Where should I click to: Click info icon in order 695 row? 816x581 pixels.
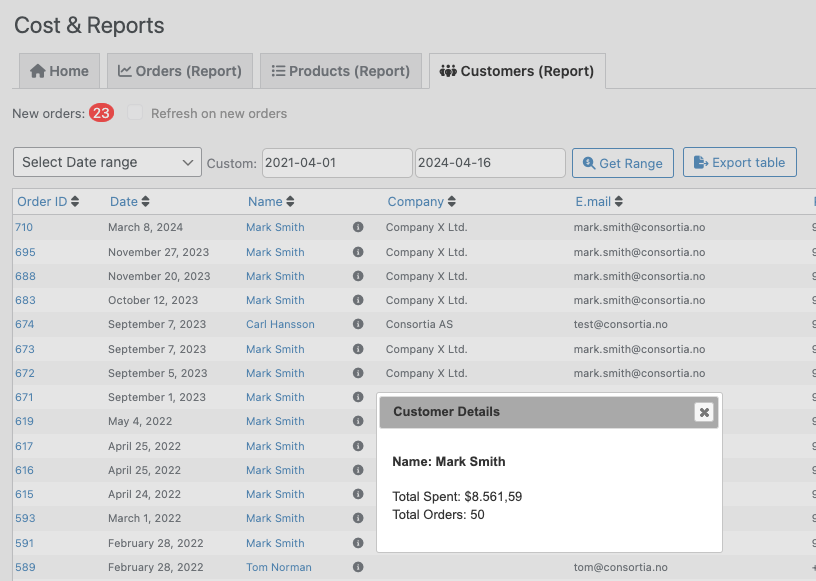358,252
